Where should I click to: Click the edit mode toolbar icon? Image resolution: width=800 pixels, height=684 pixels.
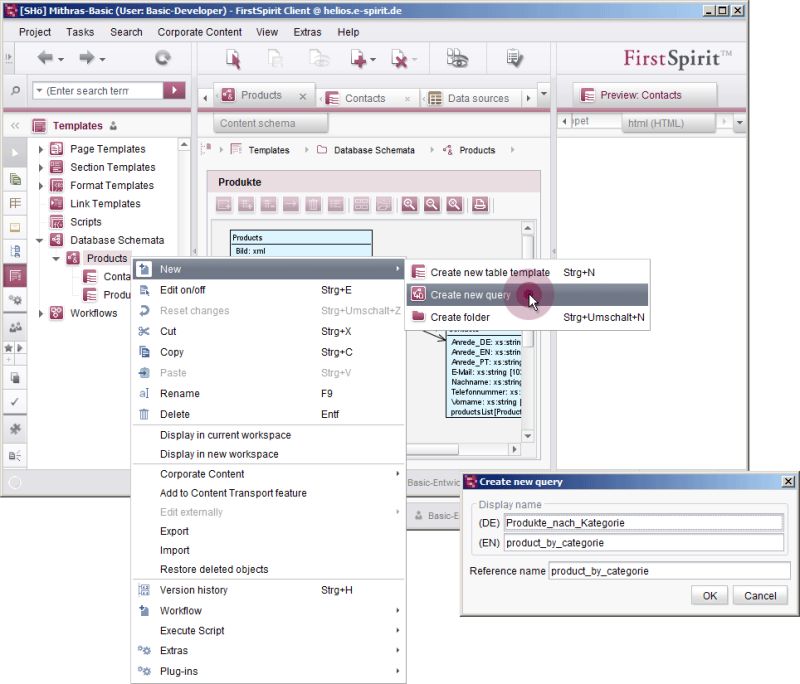click(233, 59)
